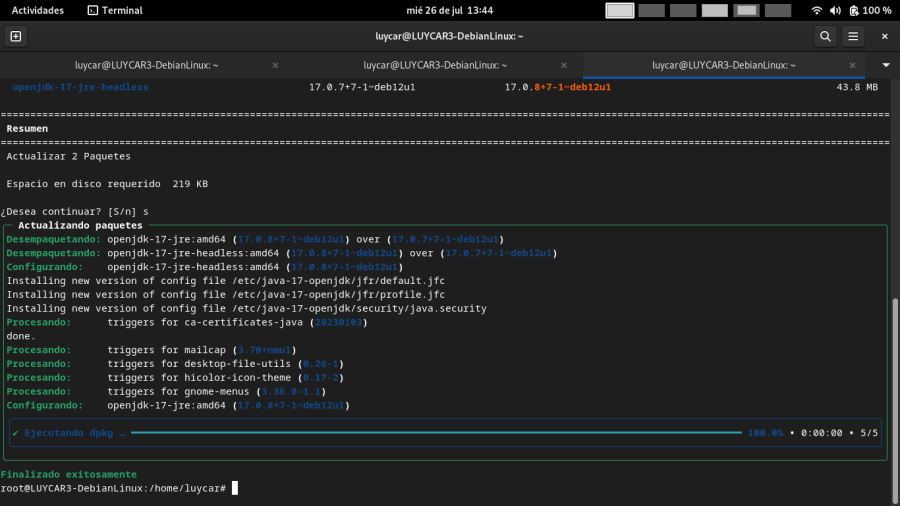Click the volume speaker icon
Image resolution: width=900 pixels, height=506 pixels.
pos(834,10)
